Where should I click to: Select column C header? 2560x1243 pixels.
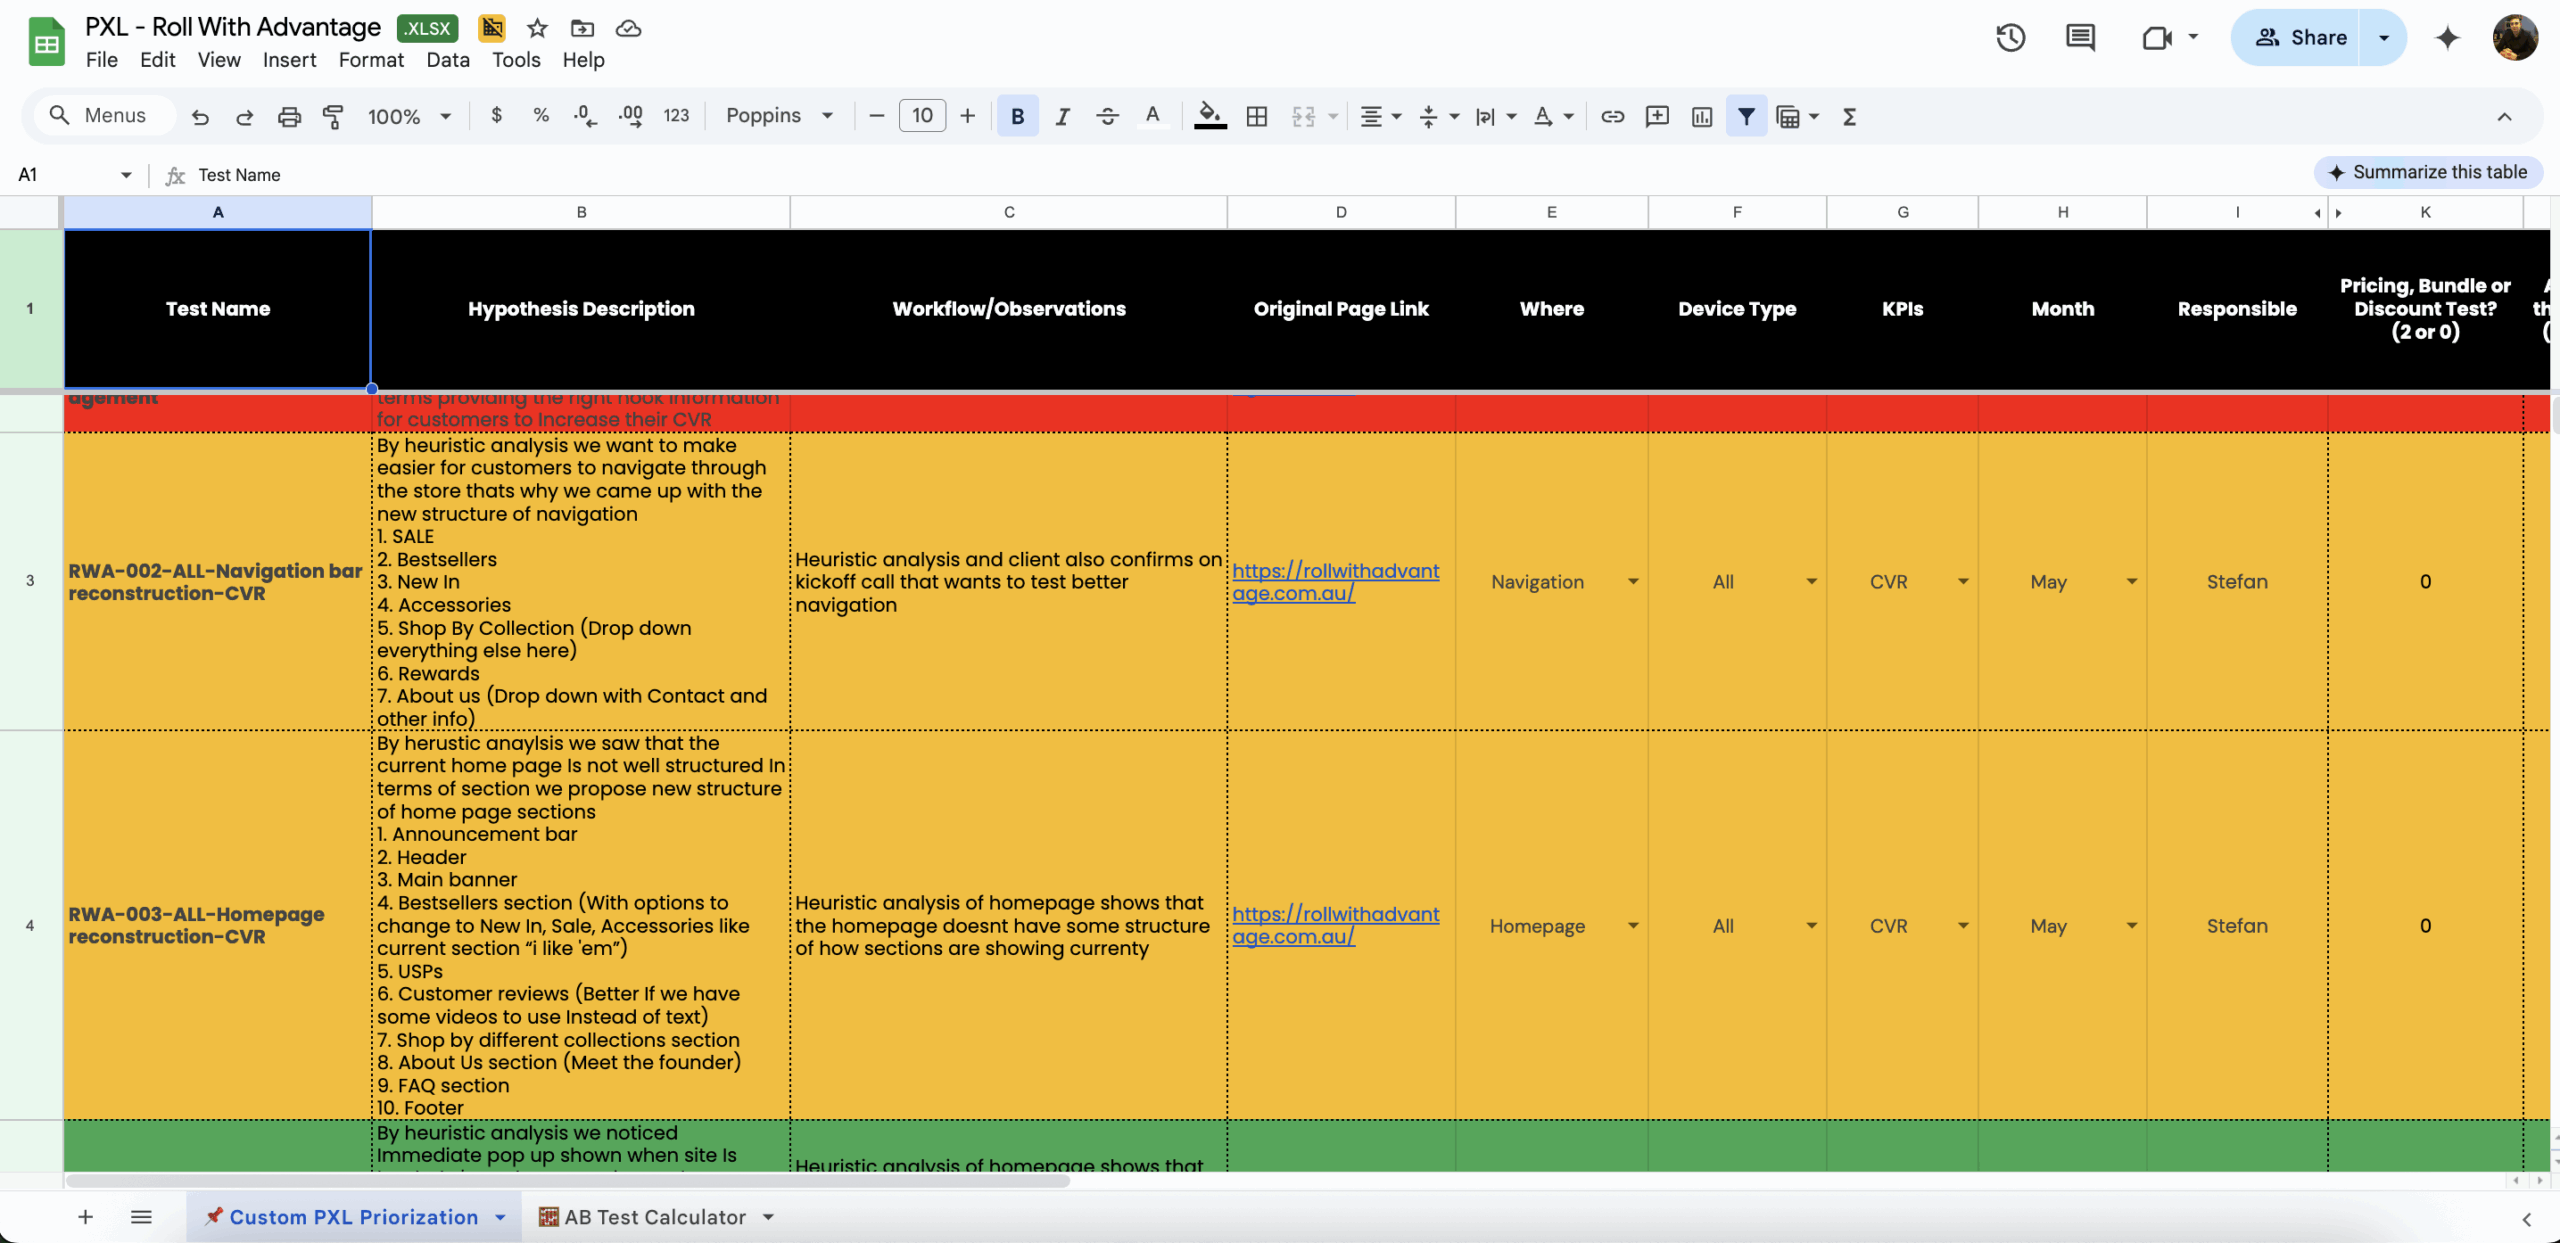click(x=1009, y=212)
